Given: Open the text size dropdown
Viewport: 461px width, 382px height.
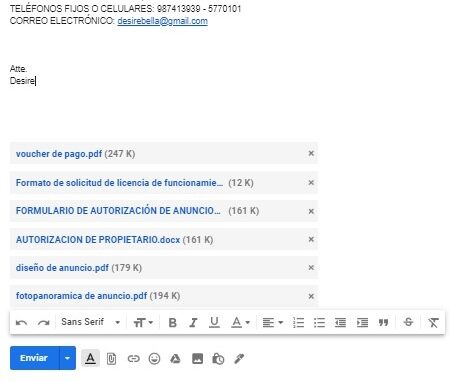Looking at the screenshot, I should pyautogui.click(x=143, y=323).
